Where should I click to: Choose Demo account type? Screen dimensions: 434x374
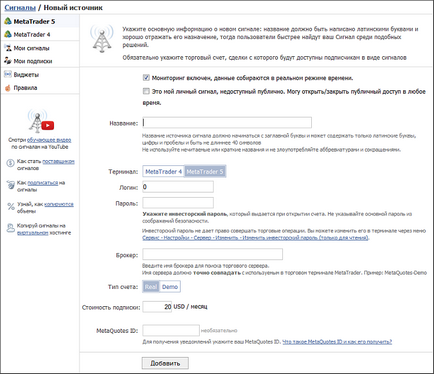click(170, 287)
